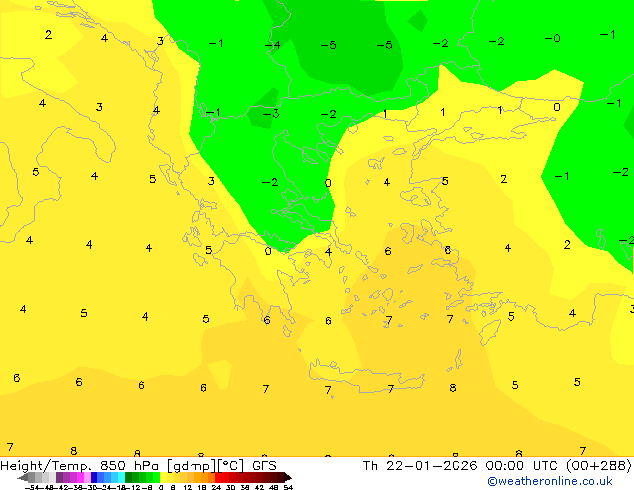This screenshot has height=490, width=634.
Task: Click the -4 temperature value on map
Action: (x=272, y=44)
